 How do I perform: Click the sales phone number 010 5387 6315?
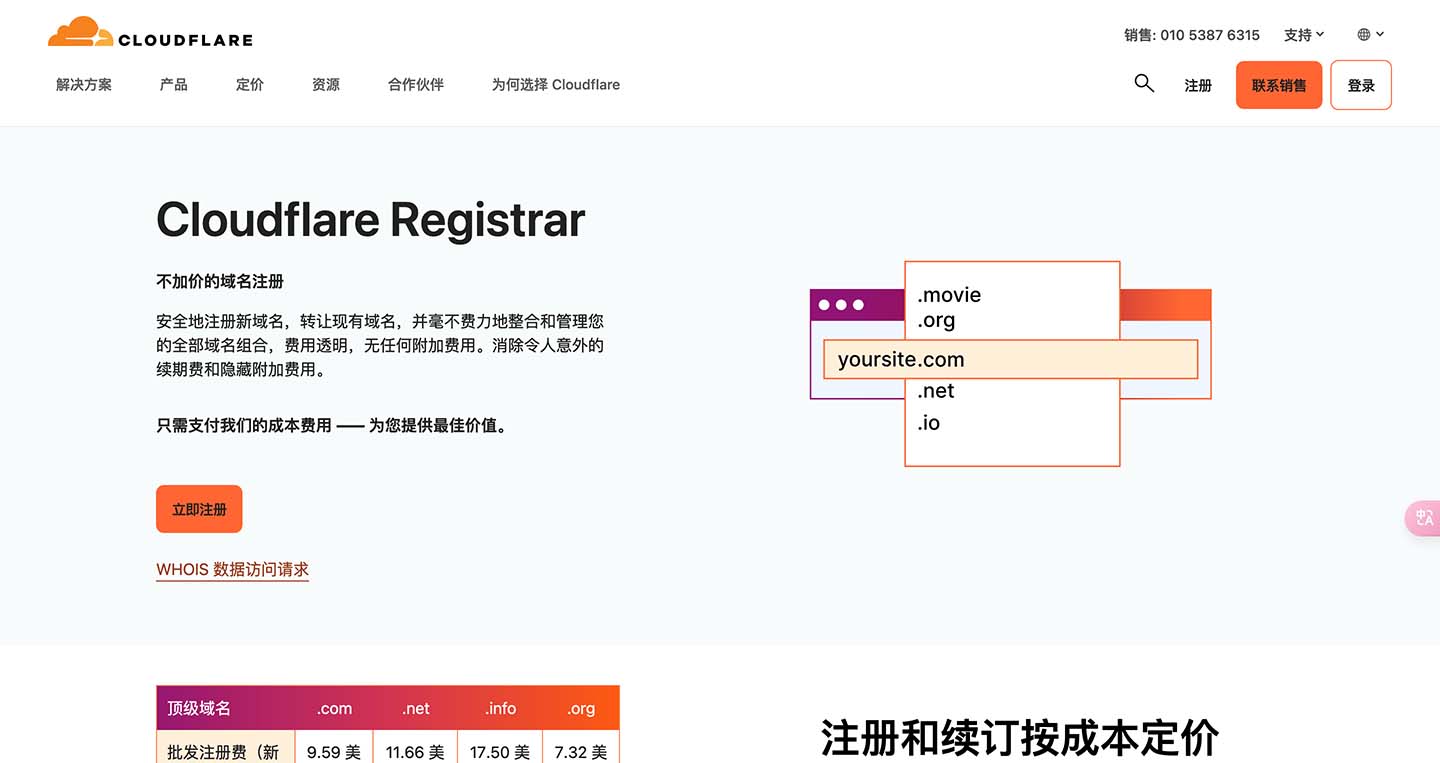point(1210,35)
